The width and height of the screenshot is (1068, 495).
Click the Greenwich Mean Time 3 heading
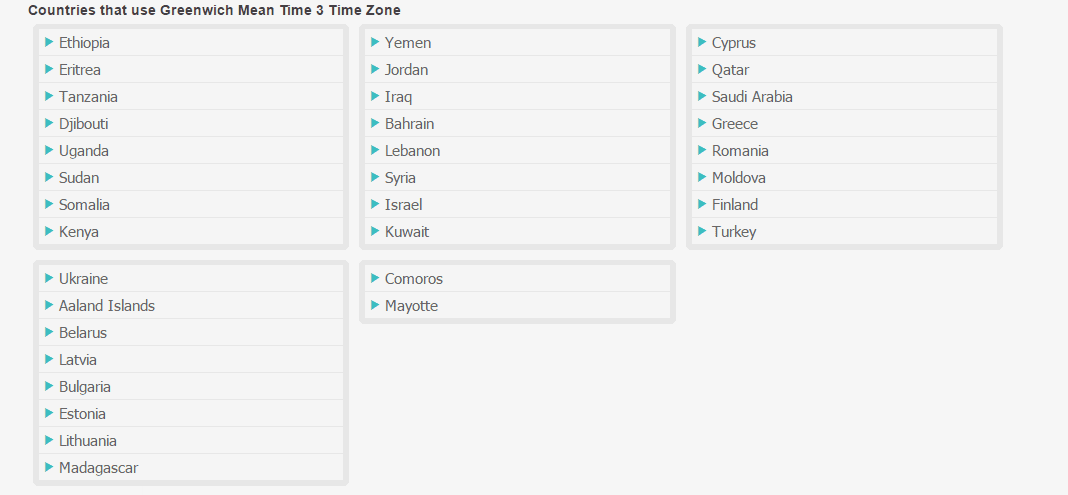[x=214, y=10]
